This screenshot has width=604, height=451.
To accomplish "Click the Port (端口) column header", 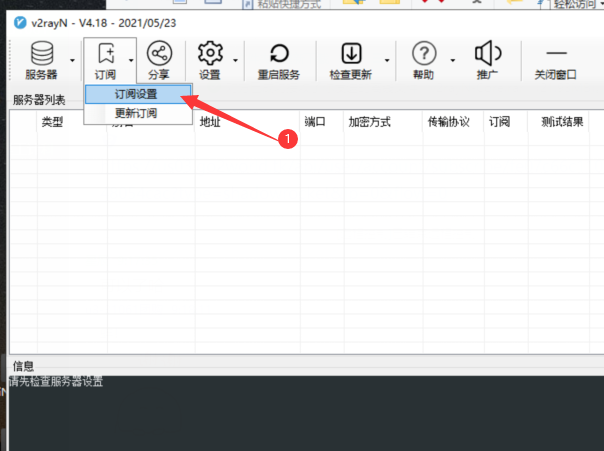I will point(315,122).
